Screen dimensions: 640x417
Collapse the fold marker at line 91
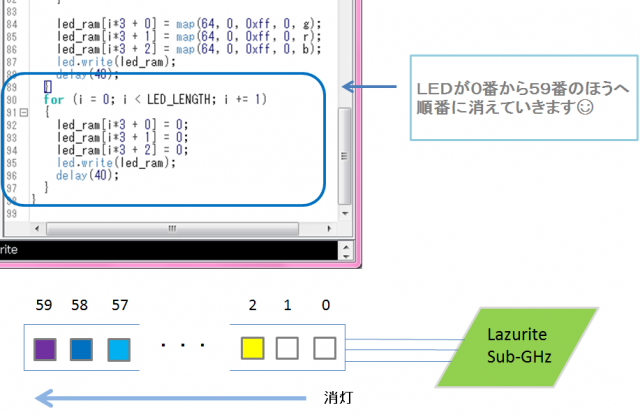(x=24, y=112)
